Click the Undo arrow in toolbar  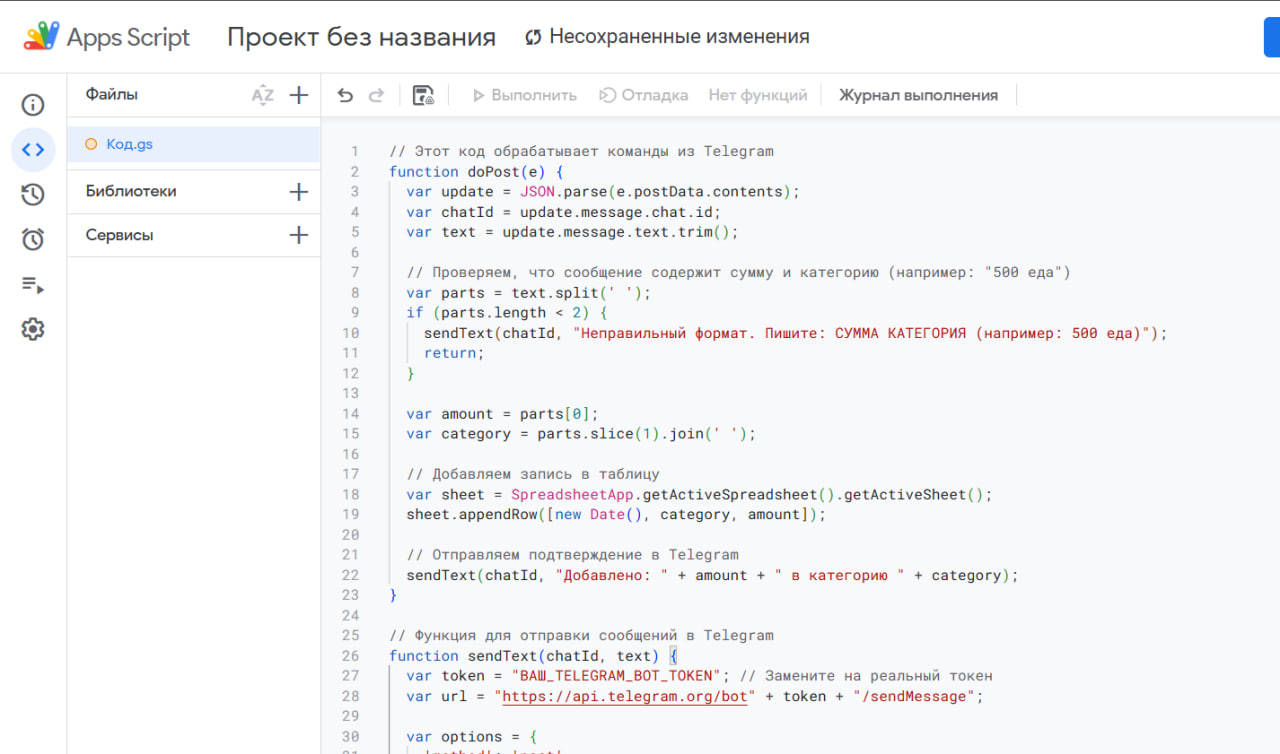coord(345,95)
